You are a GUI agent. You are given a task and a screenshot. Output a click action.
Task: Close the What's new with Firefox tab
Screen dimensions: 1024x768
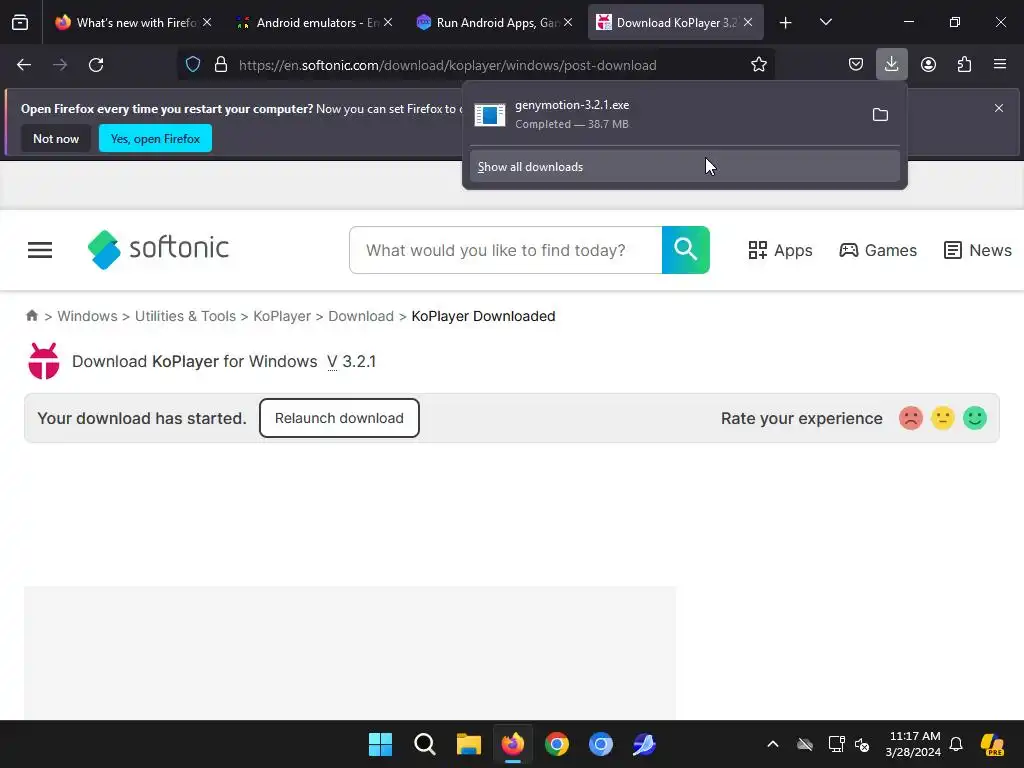(207, 22)
